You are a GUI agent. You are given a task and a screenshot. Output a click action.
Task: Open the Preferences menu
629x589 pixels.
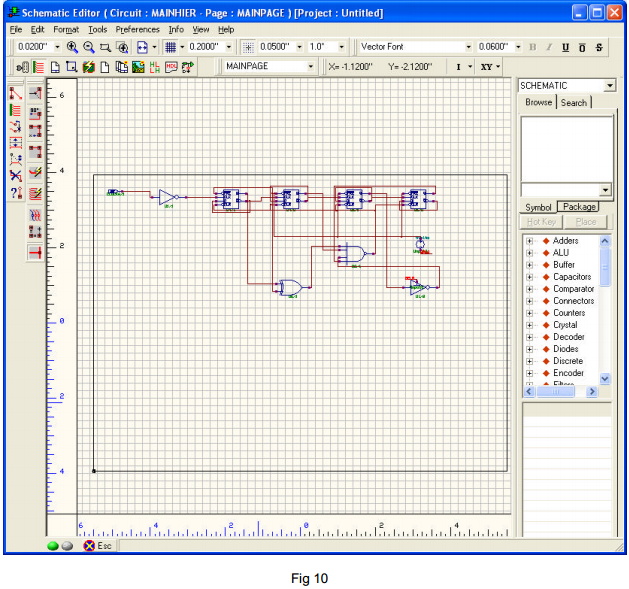[138, 30]
